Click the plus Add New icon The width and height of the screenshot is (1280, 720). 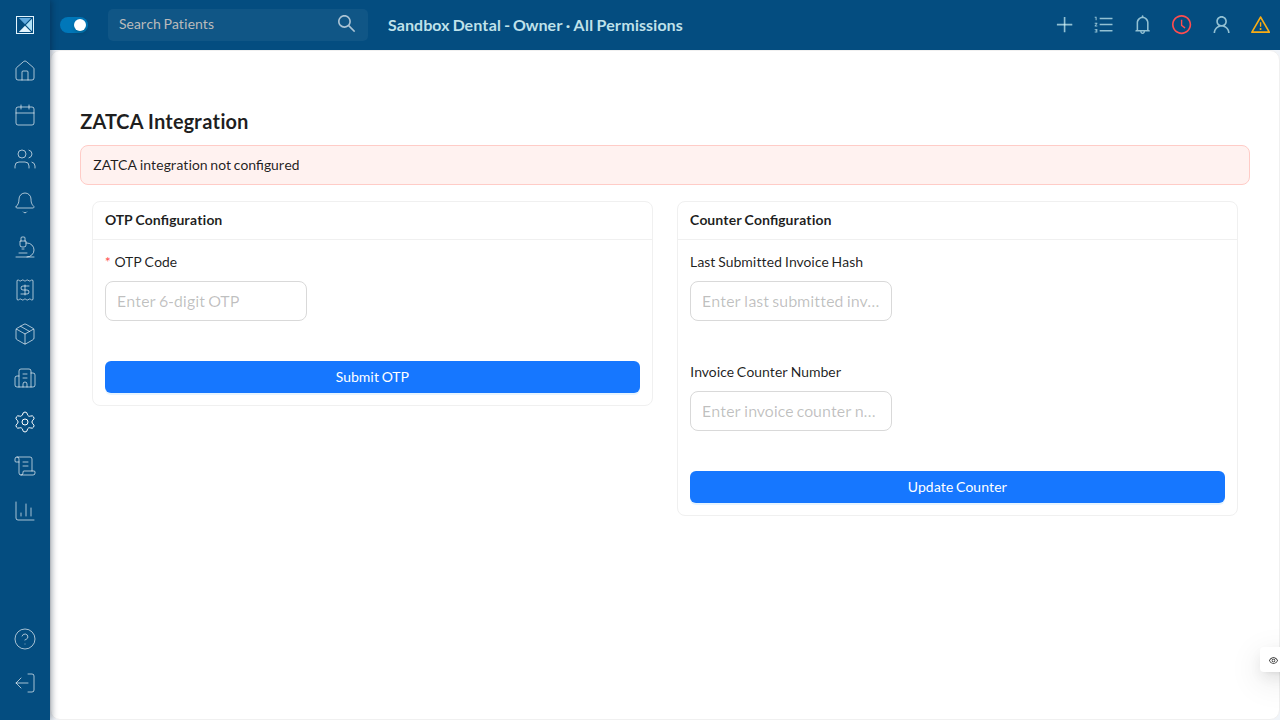pos(1065,25)
